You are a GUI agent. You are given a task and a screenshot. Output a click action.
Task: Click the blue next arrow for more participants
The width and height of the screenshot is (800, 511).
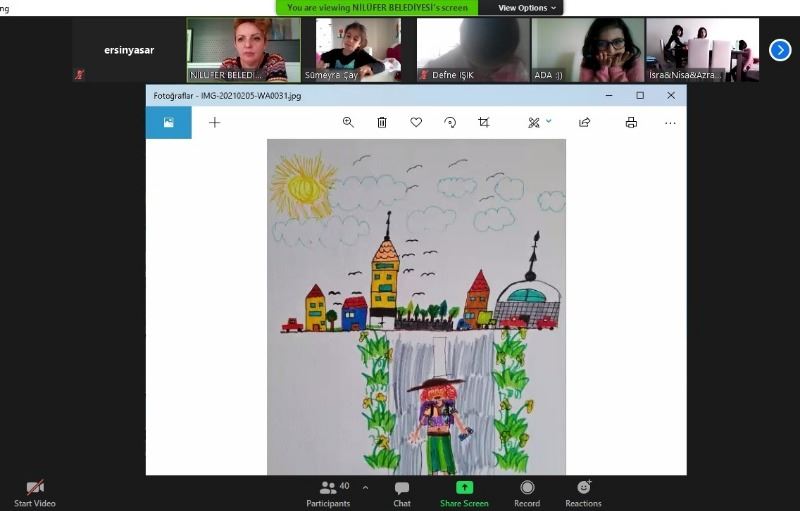click(x=780, y=50)
